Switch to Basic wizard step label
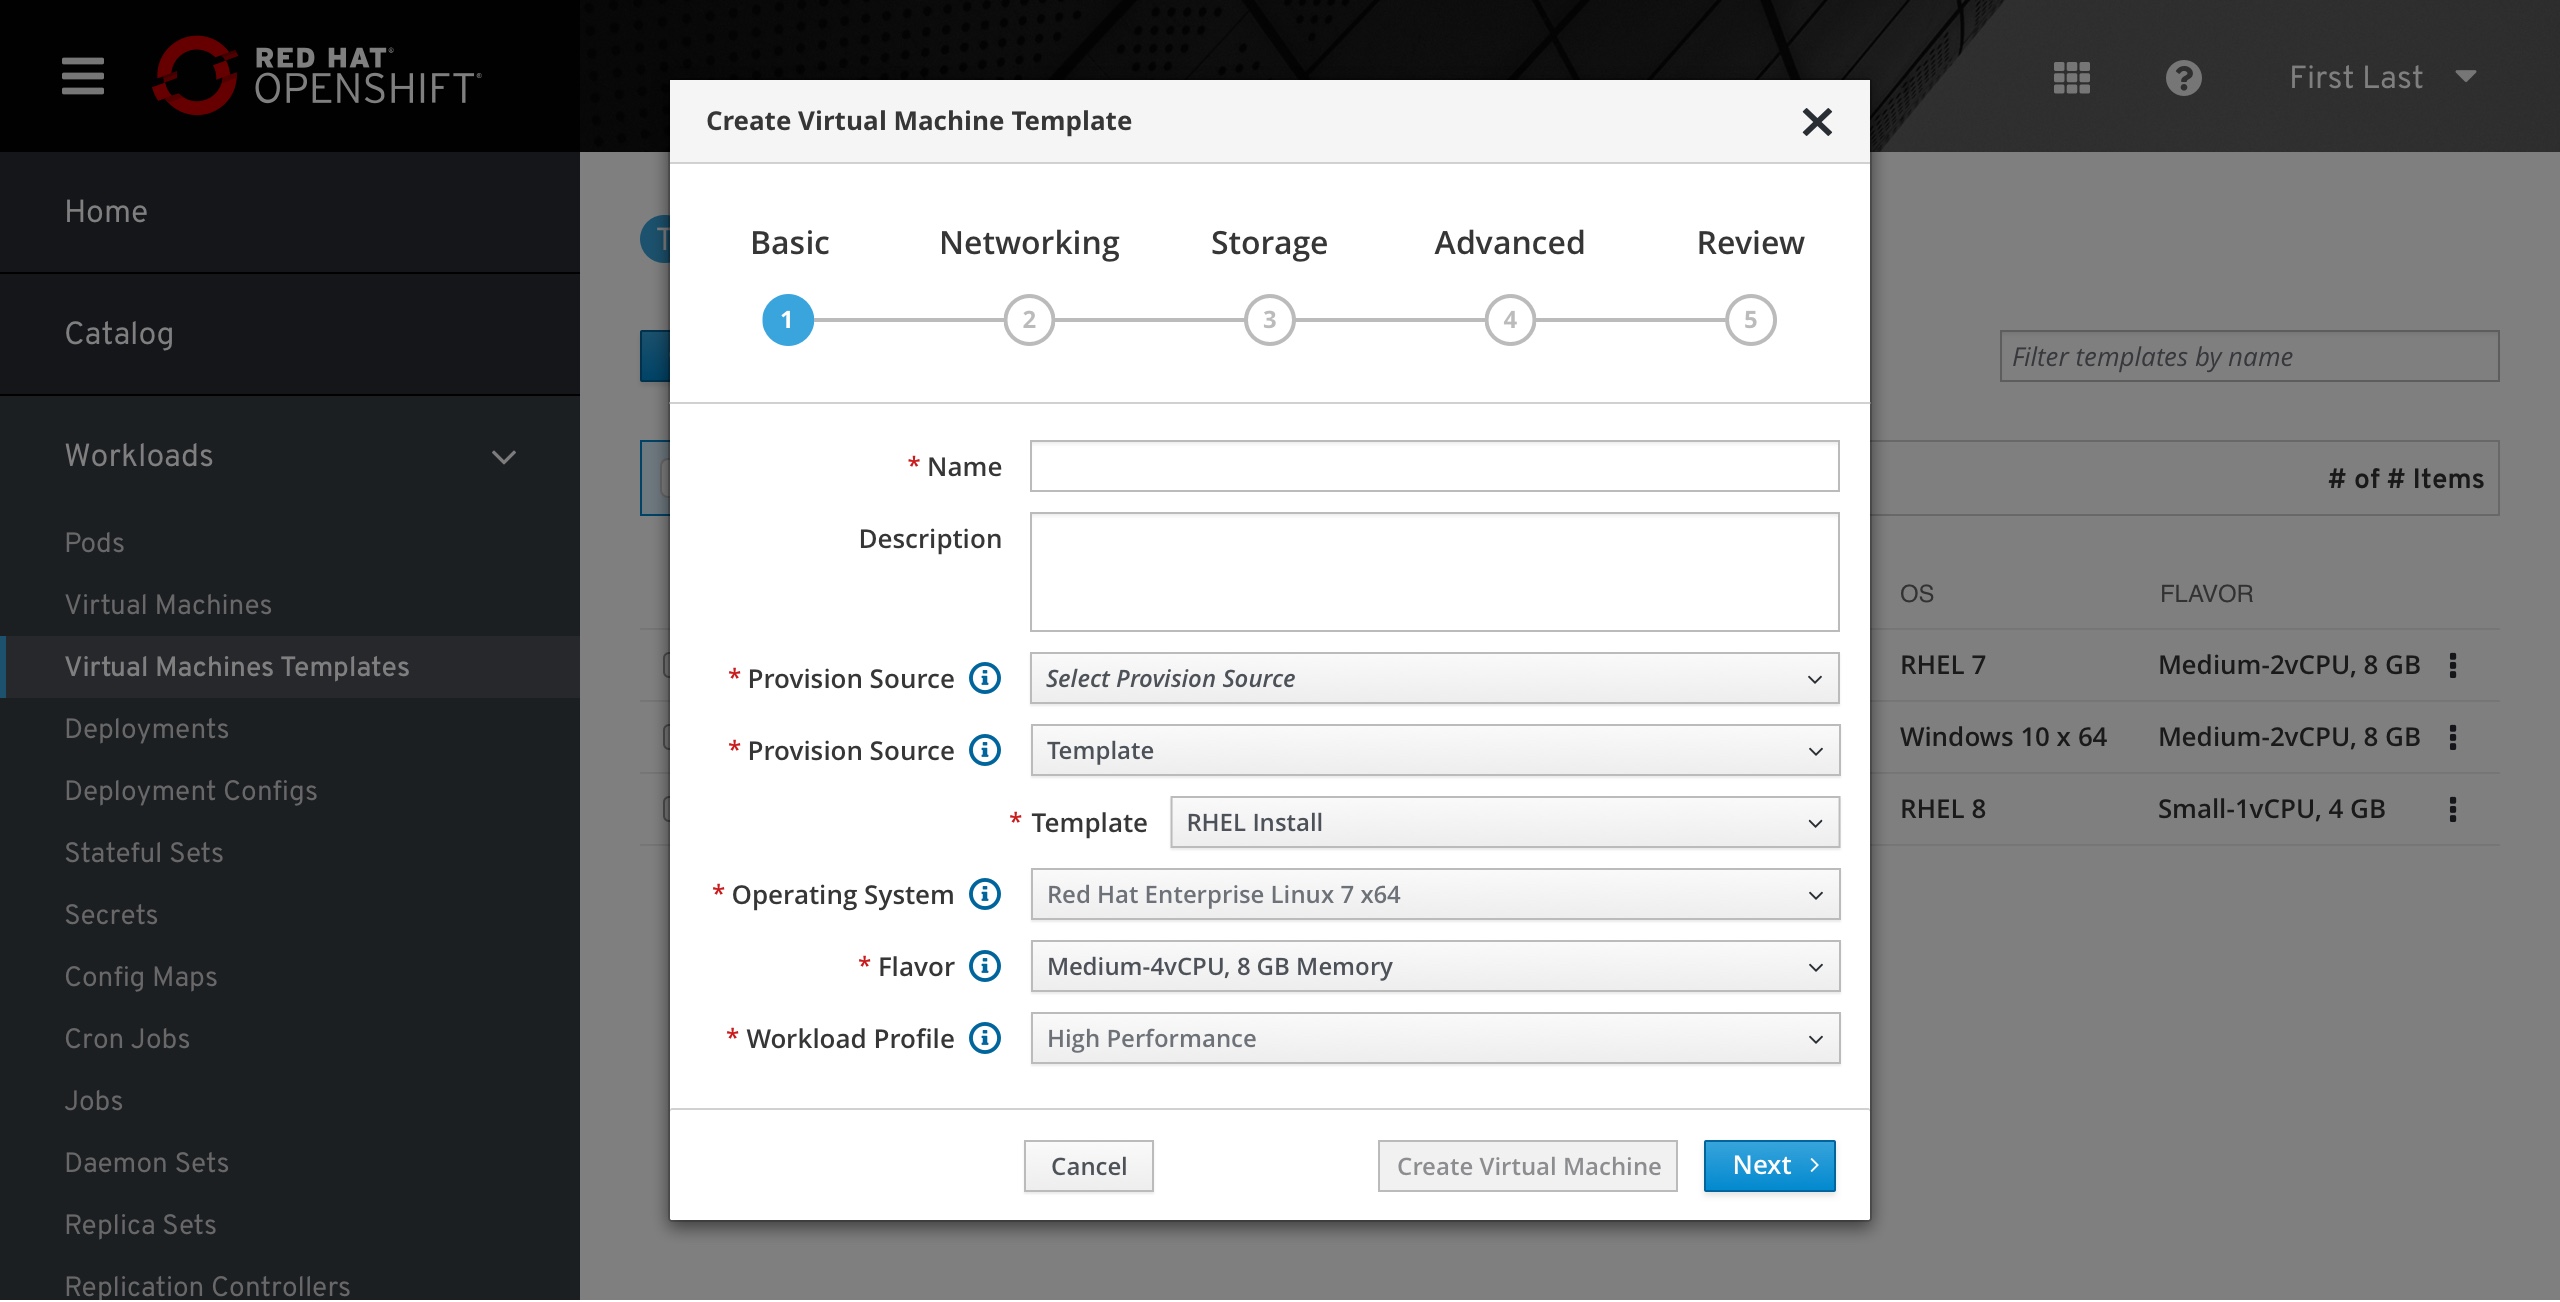 tap(790, 243)
